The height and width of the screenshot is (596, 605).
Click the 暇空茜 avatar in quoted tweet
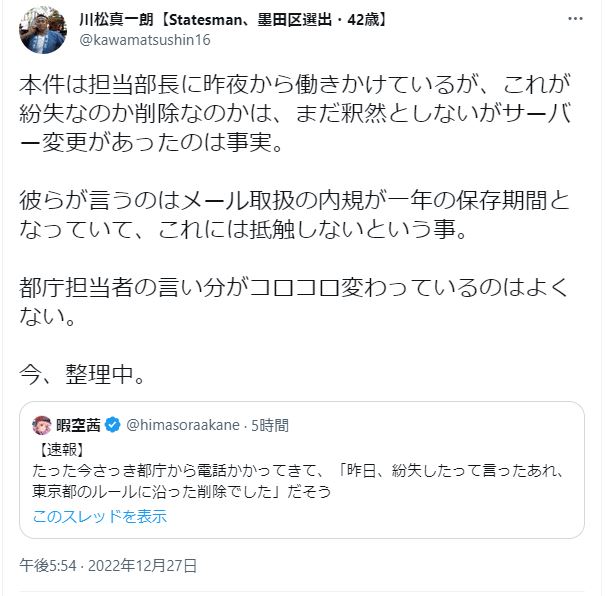(44, 424)
